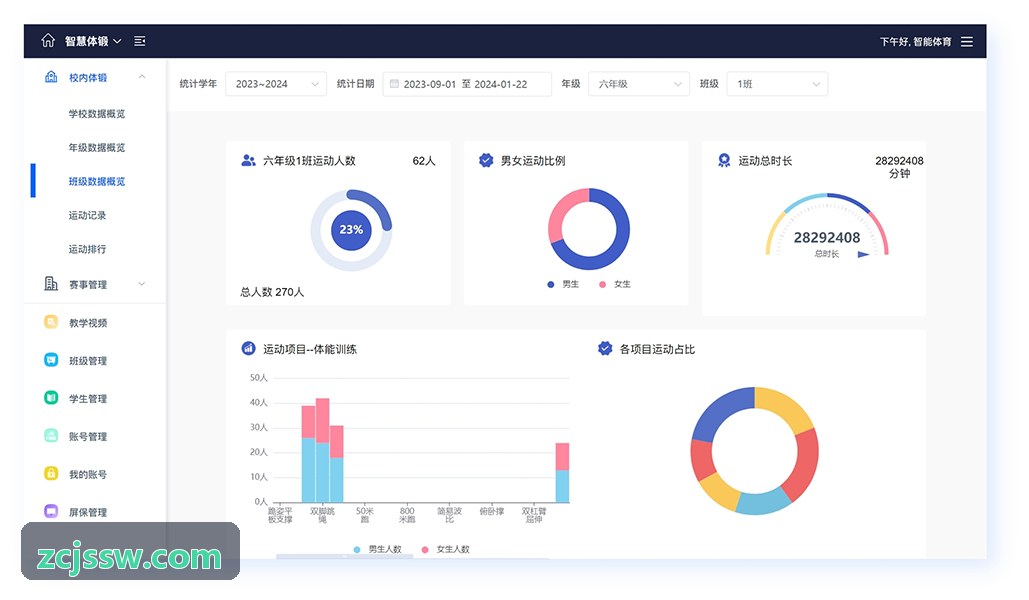Open the 年级 六年级 dropdown

tap(639, 84)
